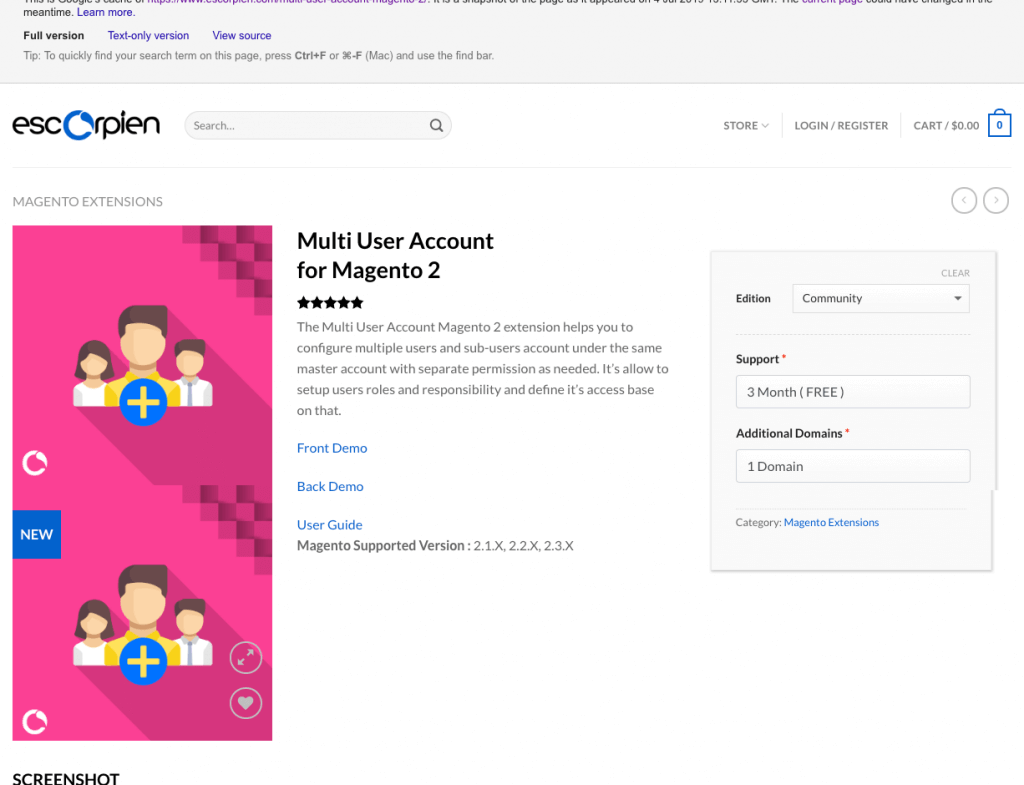Open the Back Demo link
Screen dimensions: 1024x785
coord(330,486)
